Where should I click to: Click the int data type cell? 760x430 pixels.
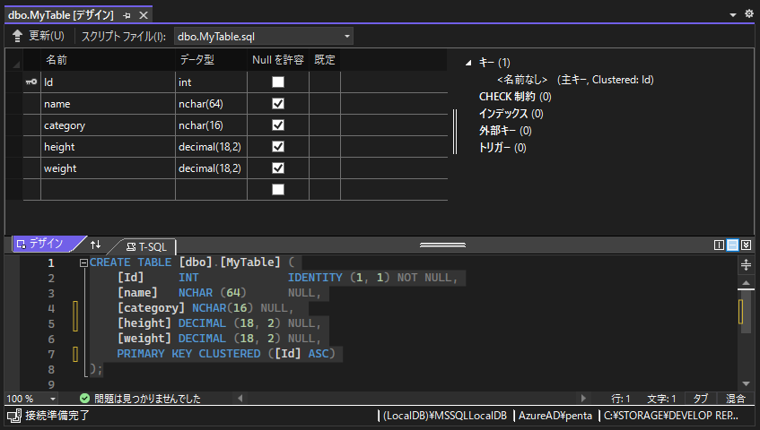(x=211, y=82)
